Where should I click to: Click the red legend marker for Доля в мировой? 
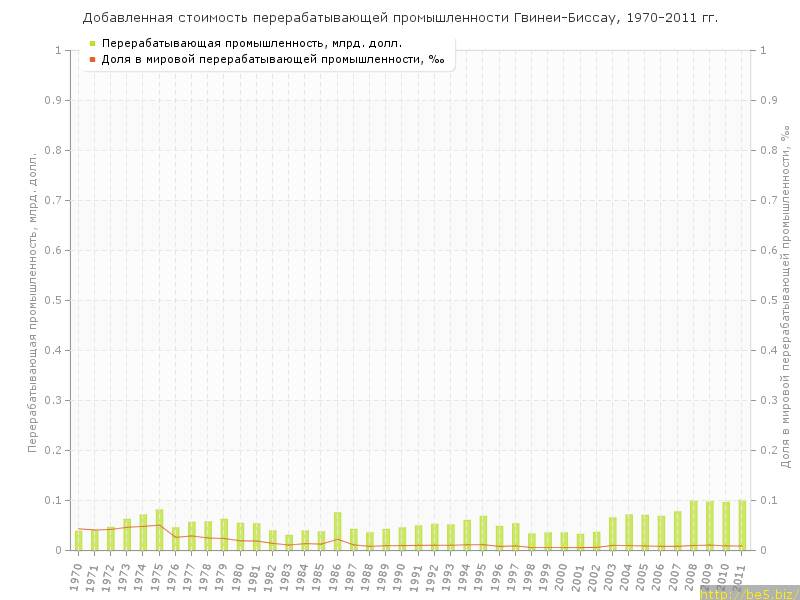(x=92, y=59)
